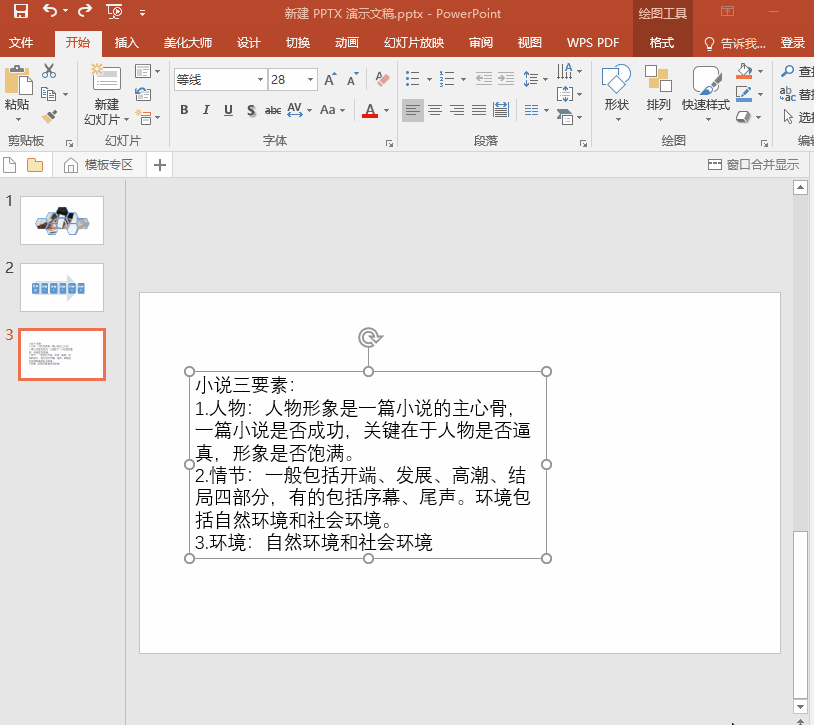Click the Save icon in the title bar
The image size is (814, 725).
pyautogui.click(x=20, y=12)
